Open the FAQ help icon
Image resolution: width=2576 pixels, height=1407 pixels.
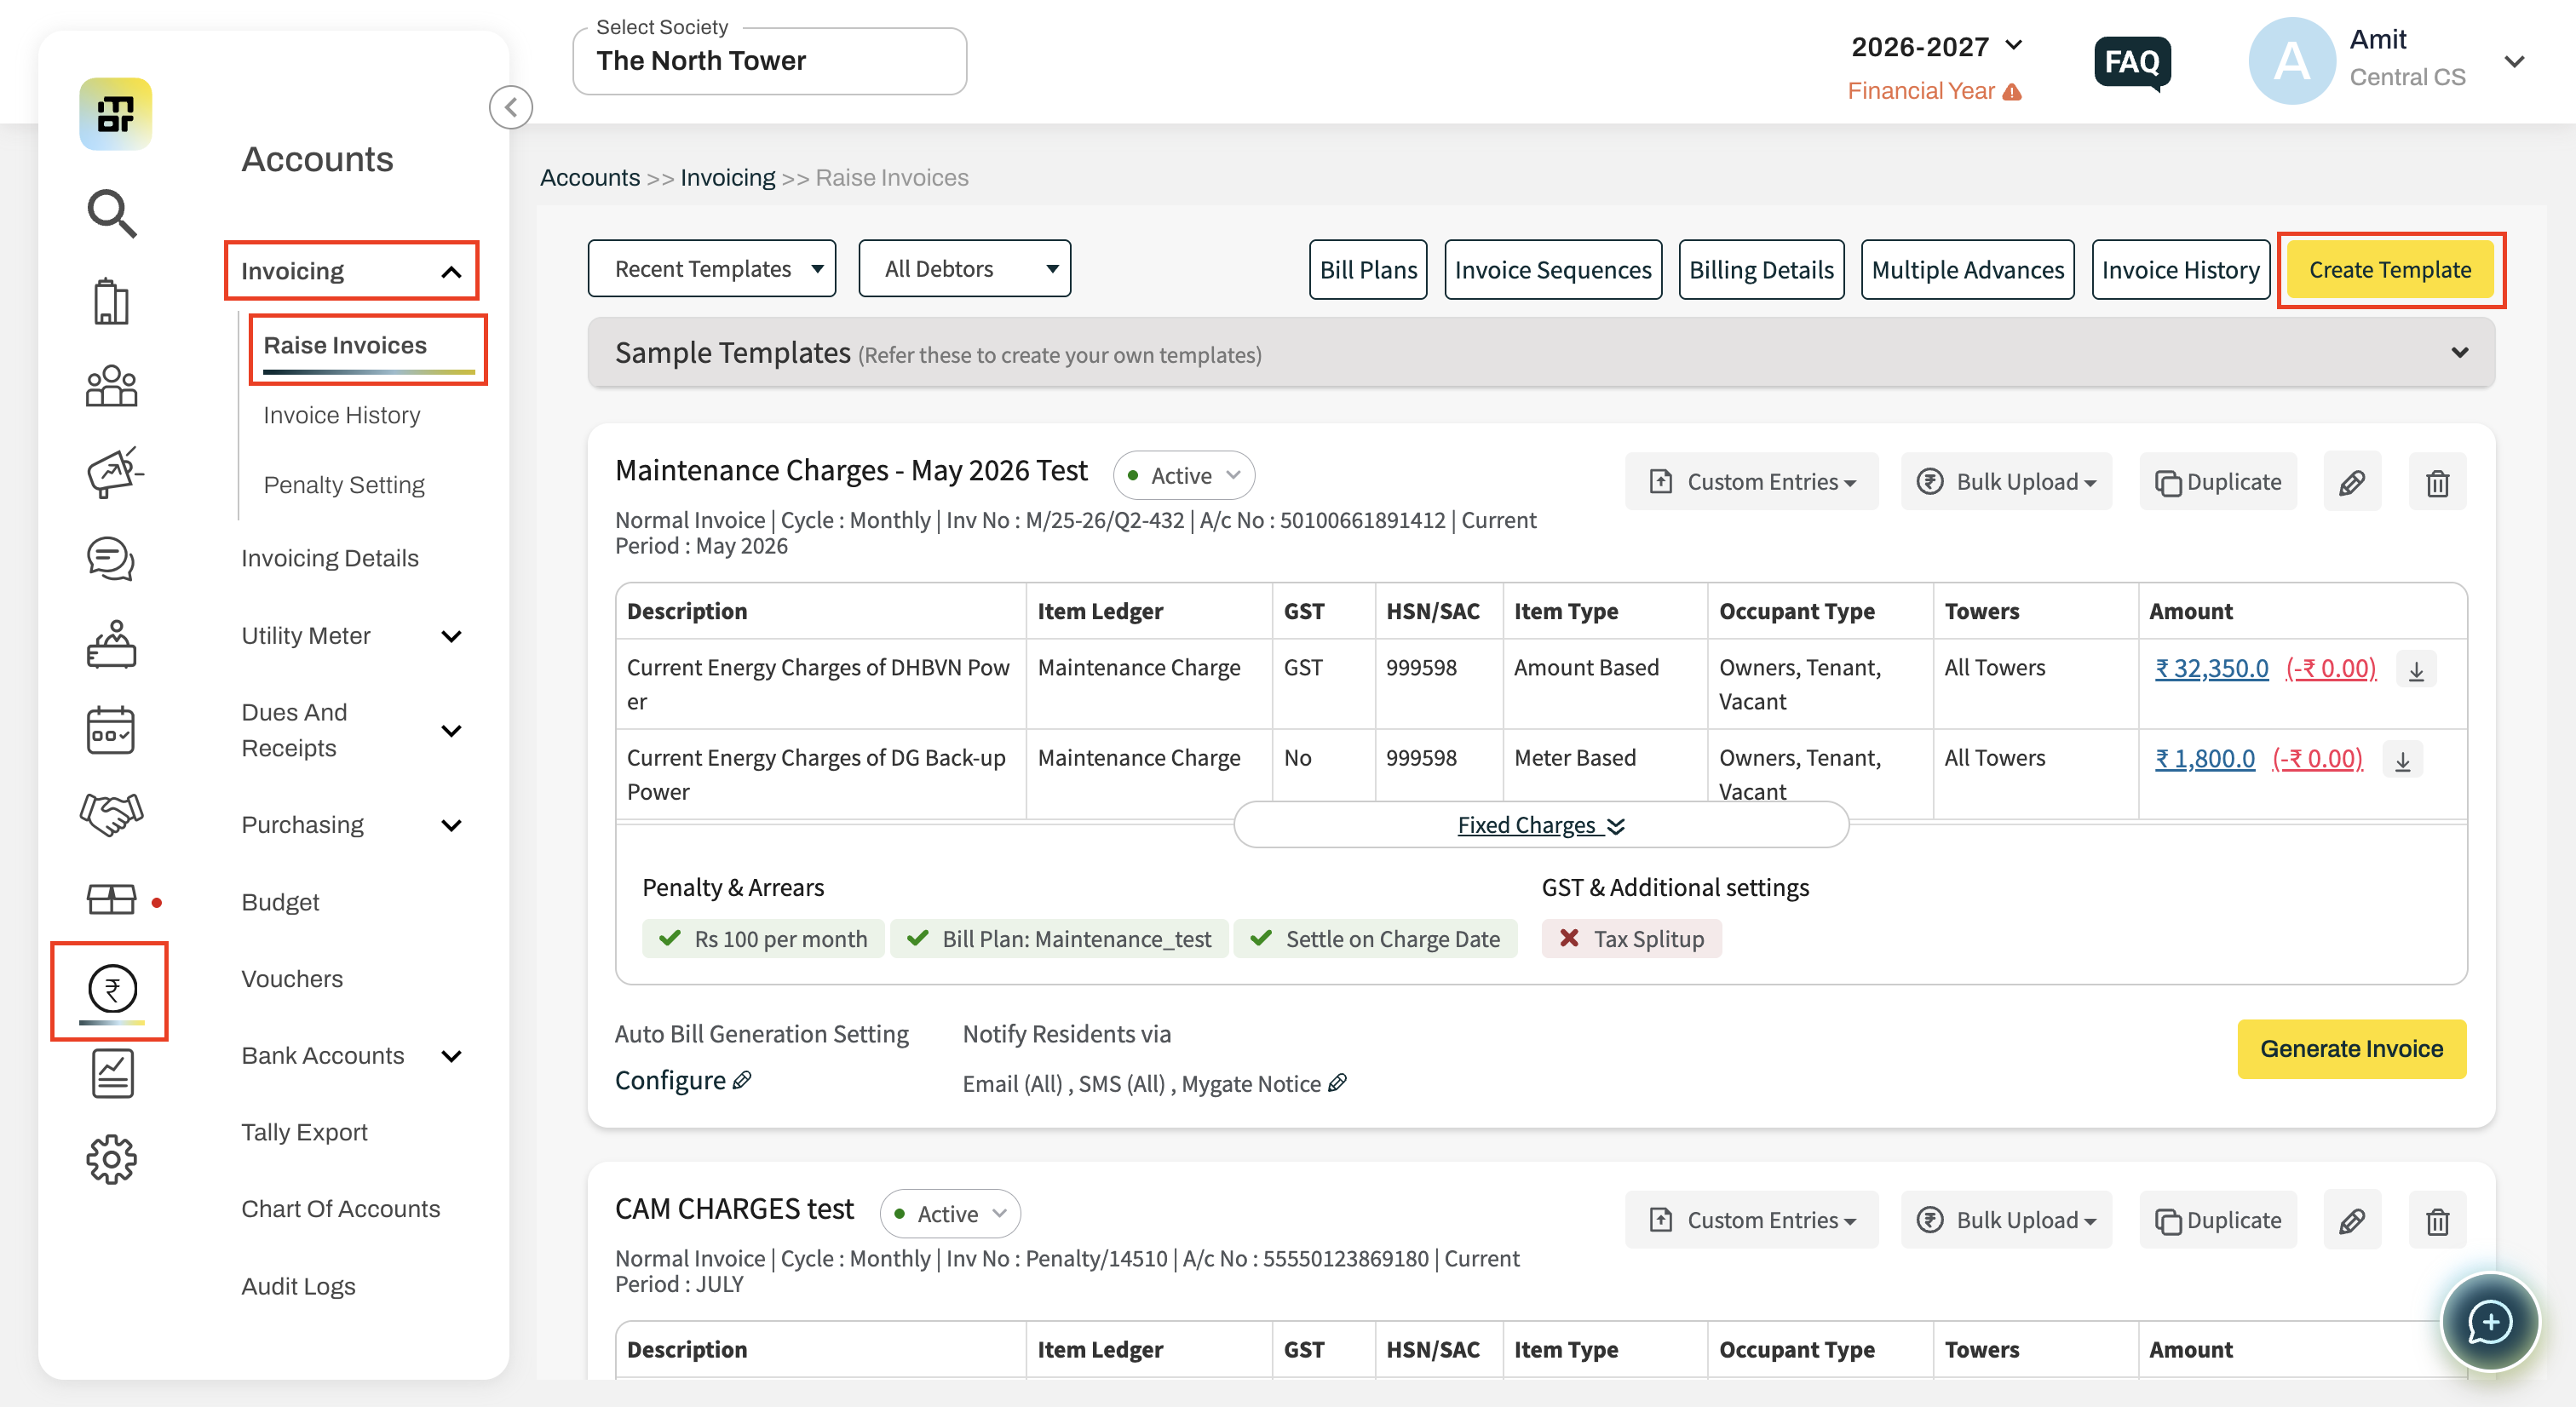coord(2132,63)
